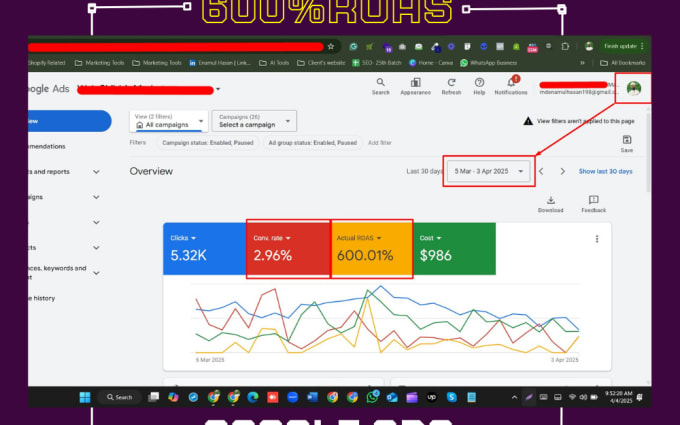Open the Windows Start menu
Viewport: 680px width, 425px height.
[x=85, y=397]
